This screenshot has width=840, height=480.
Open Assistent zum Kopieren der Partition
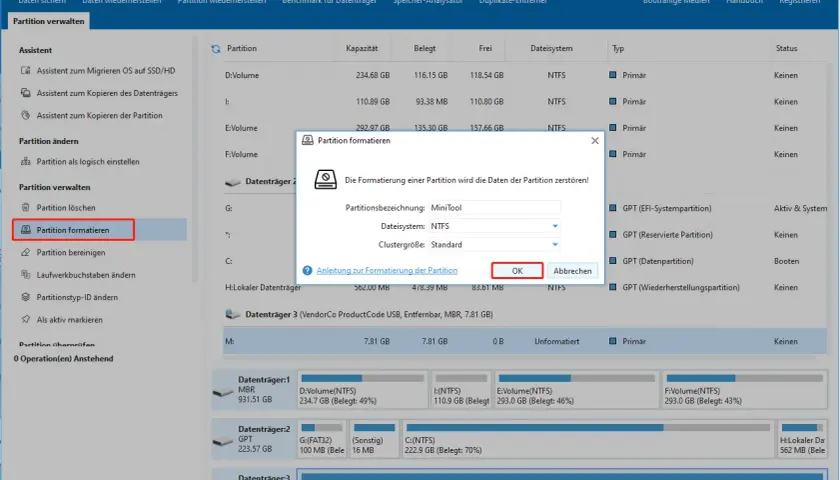pos(99,115)
